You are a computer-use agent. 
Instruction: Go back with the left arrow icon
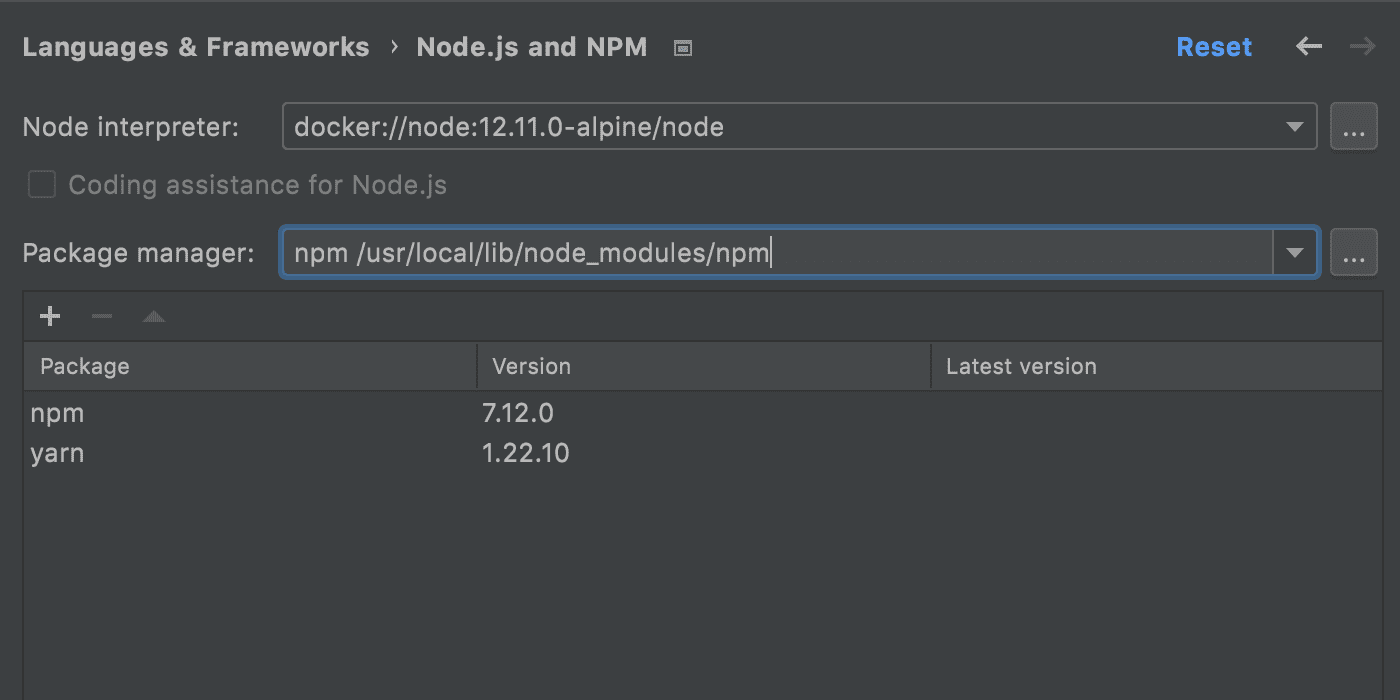coord(1309,46)
